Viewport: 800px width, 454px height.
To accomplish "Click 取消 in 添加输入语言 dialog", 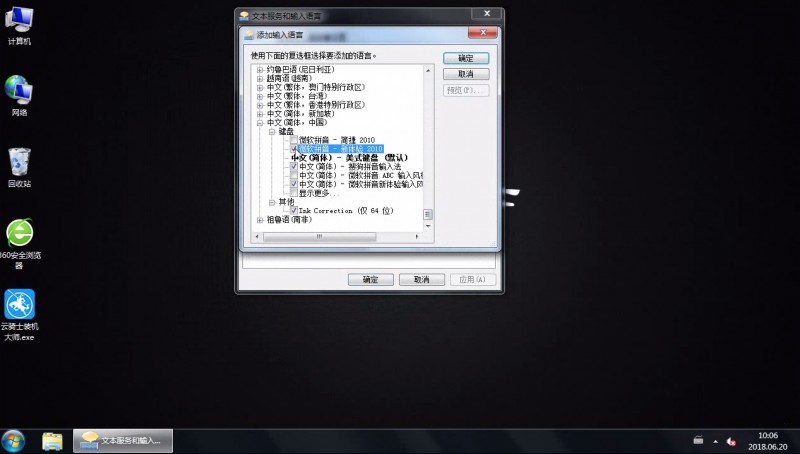I will coord(466,74).
